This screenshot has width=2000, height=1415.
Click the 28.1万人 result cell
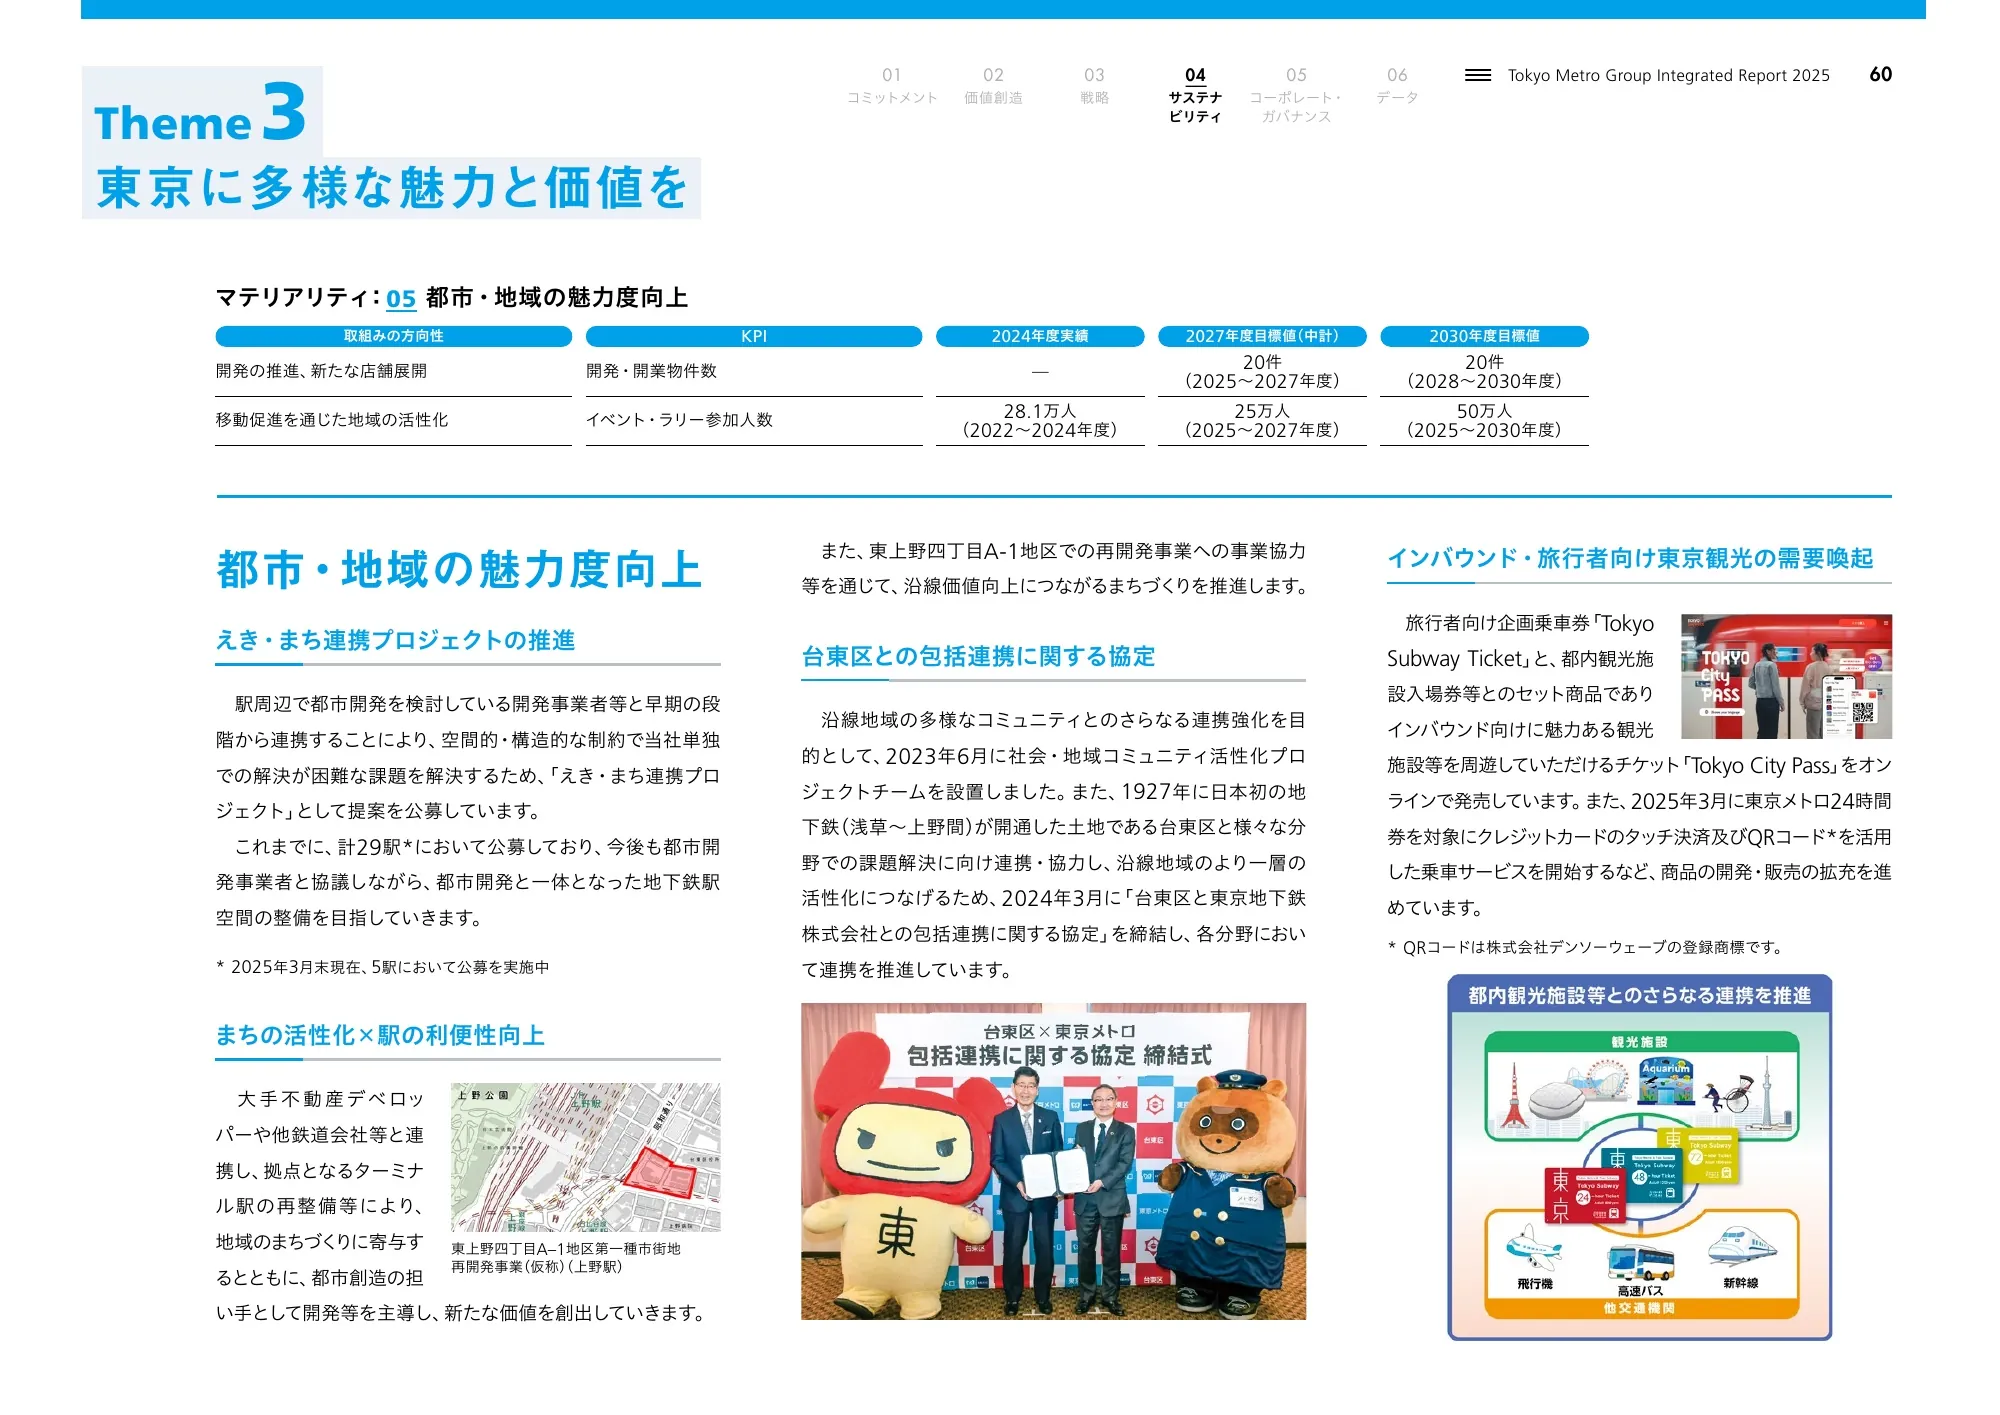pos(1040,421)
